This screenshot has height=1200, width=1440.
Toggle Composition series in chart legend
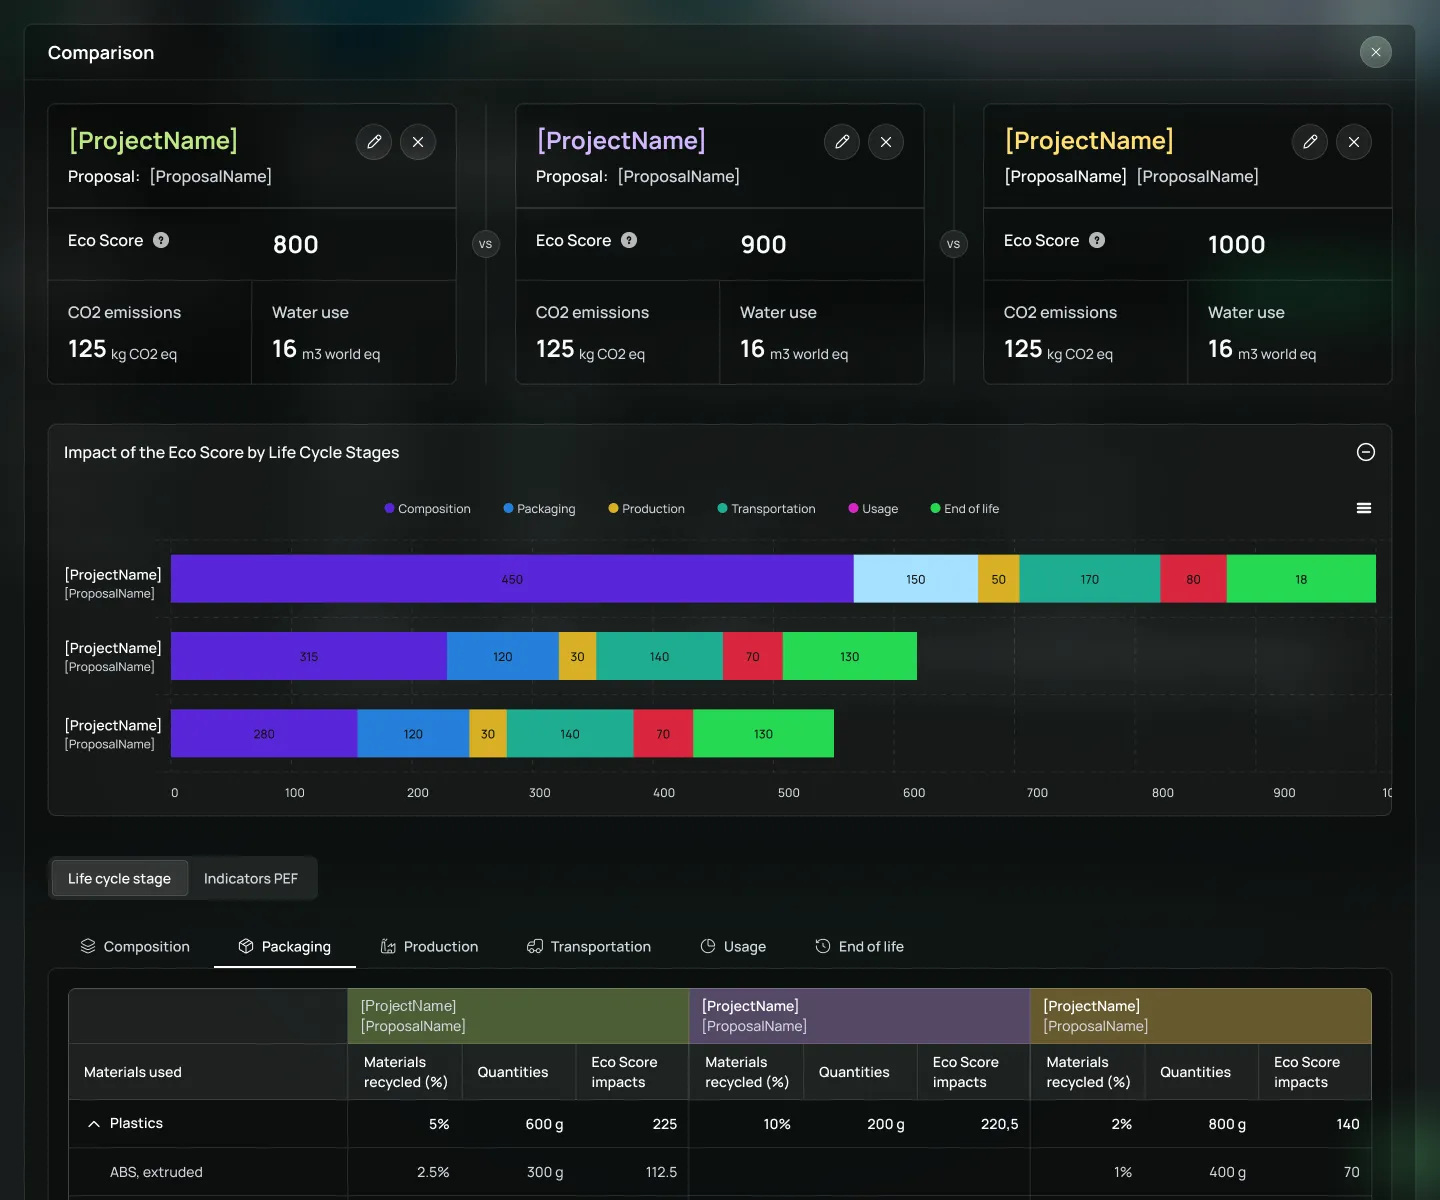(x=427, y=509)
